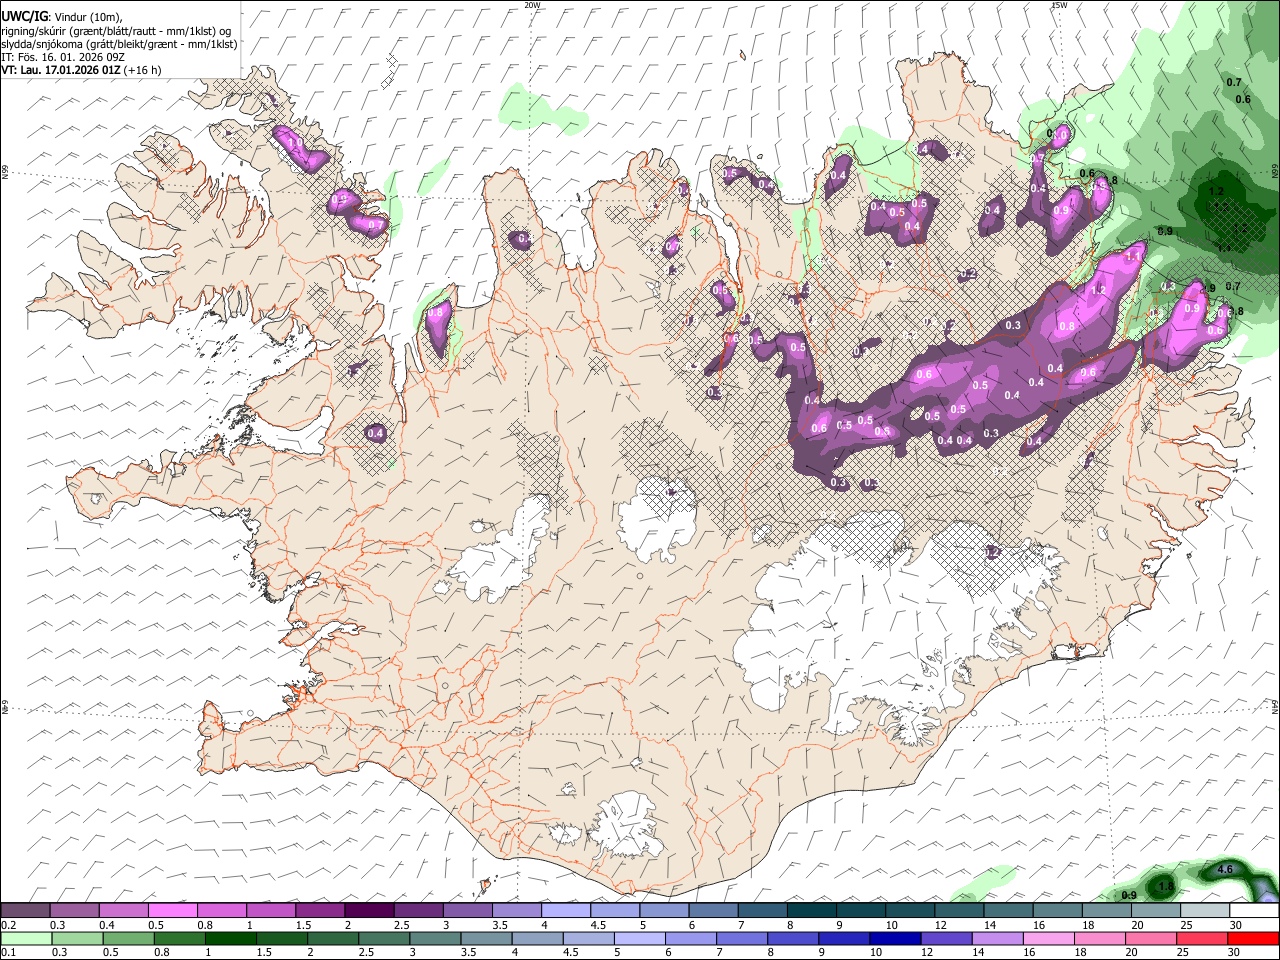Pick the top-row swatch between 0.4 and 0.5

click(123, 910)
